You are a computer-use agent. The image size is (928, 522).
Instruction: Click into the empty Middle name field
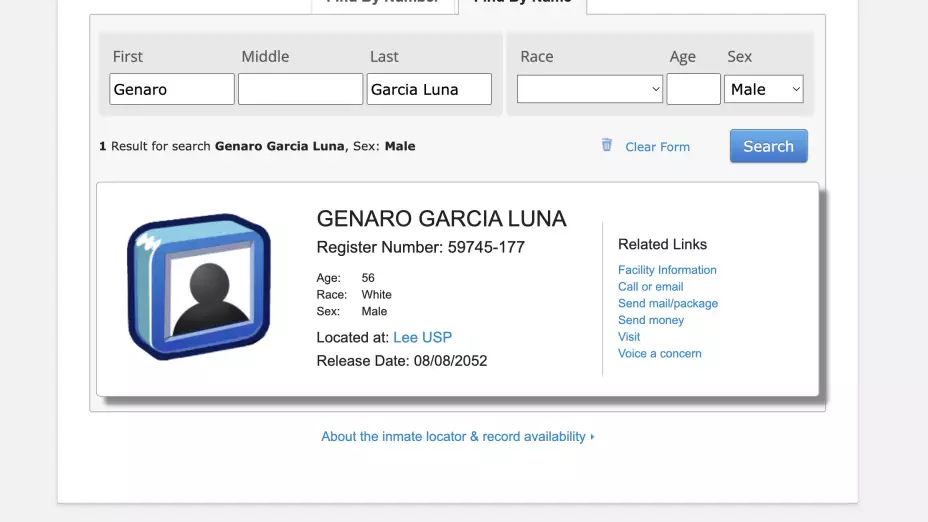coord(300,89)
